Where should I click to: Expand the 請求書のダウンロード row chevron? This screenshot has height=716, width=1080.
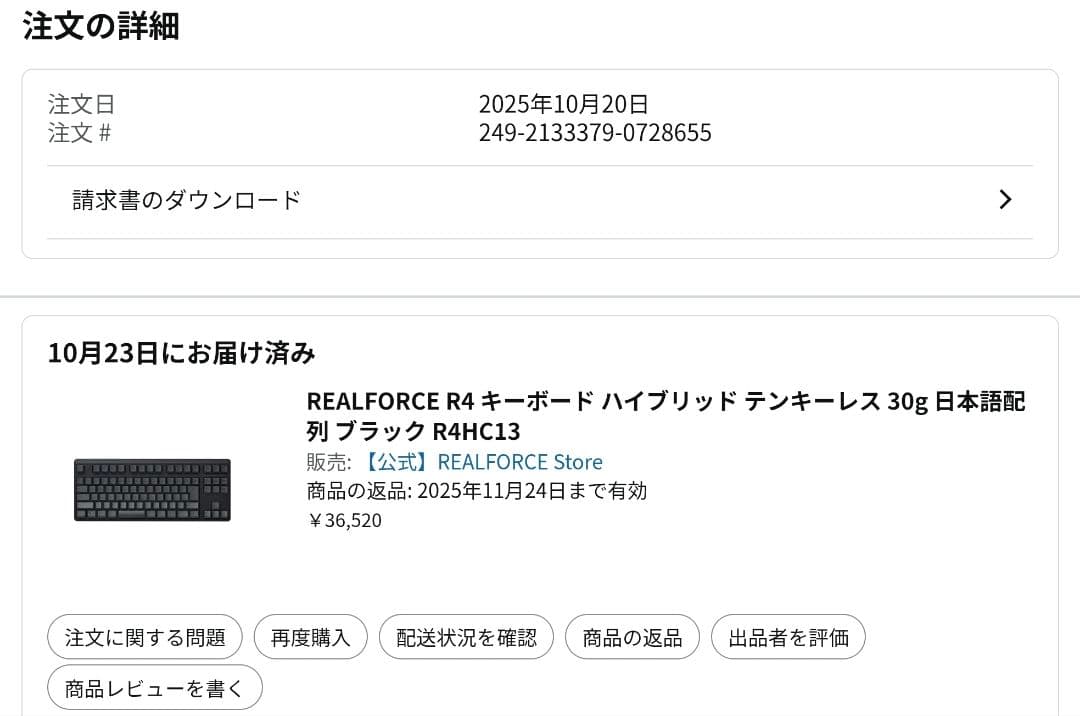[1005, 199]
